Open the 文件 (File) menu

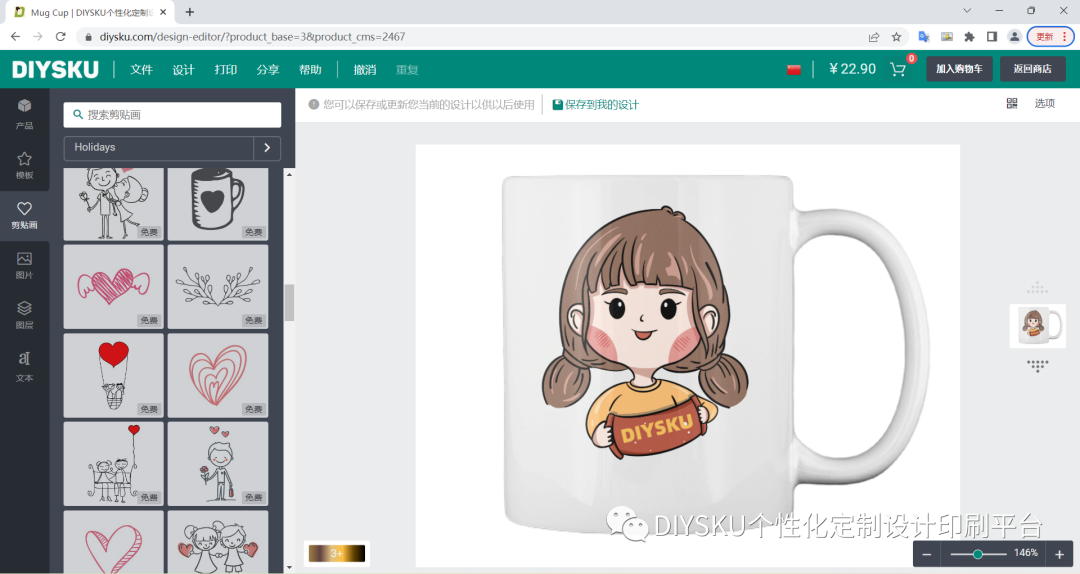(141, 70)
